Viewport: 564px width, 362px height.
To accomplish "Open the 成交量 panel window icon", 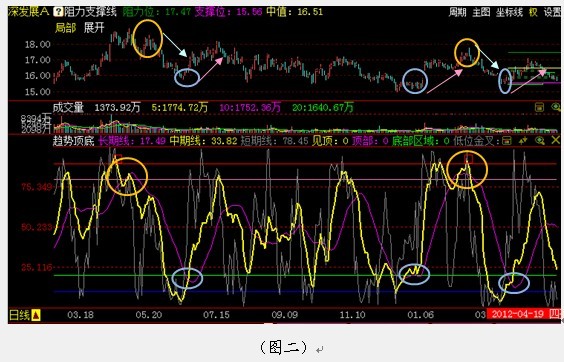I will [x=539, y=107].
